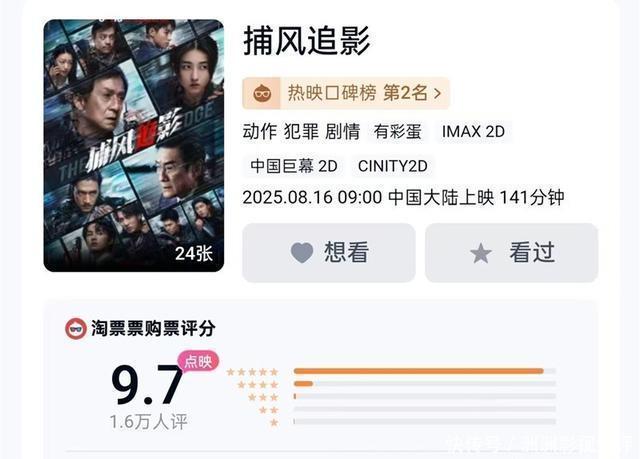Tap the star icon on 看过
This screenshot has width=640, height=459.
pos(481,253)
